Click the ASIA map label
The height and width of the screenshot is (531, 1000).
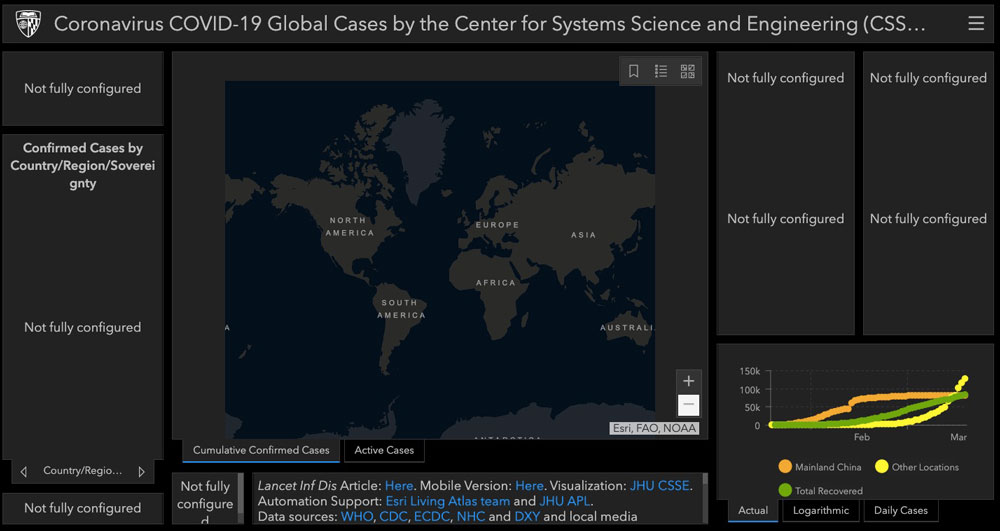tap(584, 235)
